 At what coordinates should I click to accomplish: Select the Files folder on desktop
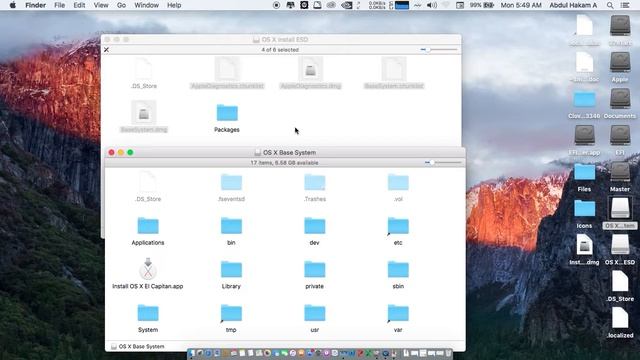[x=584, y=173]
